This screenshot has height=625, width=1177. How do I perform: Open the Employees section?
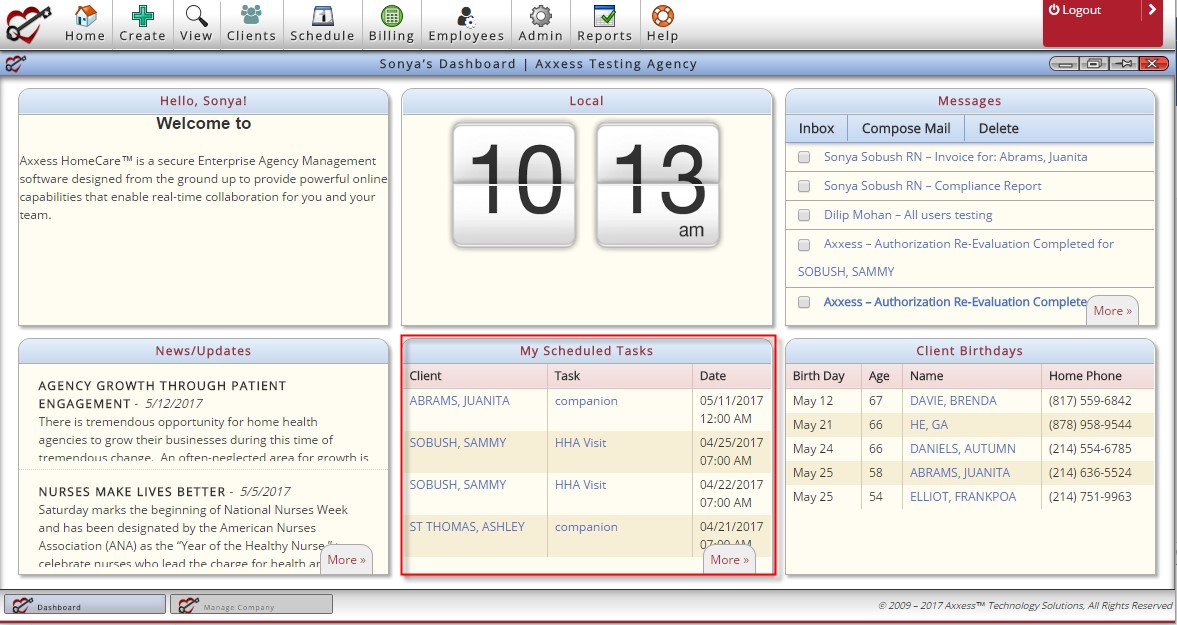point(465,20)
